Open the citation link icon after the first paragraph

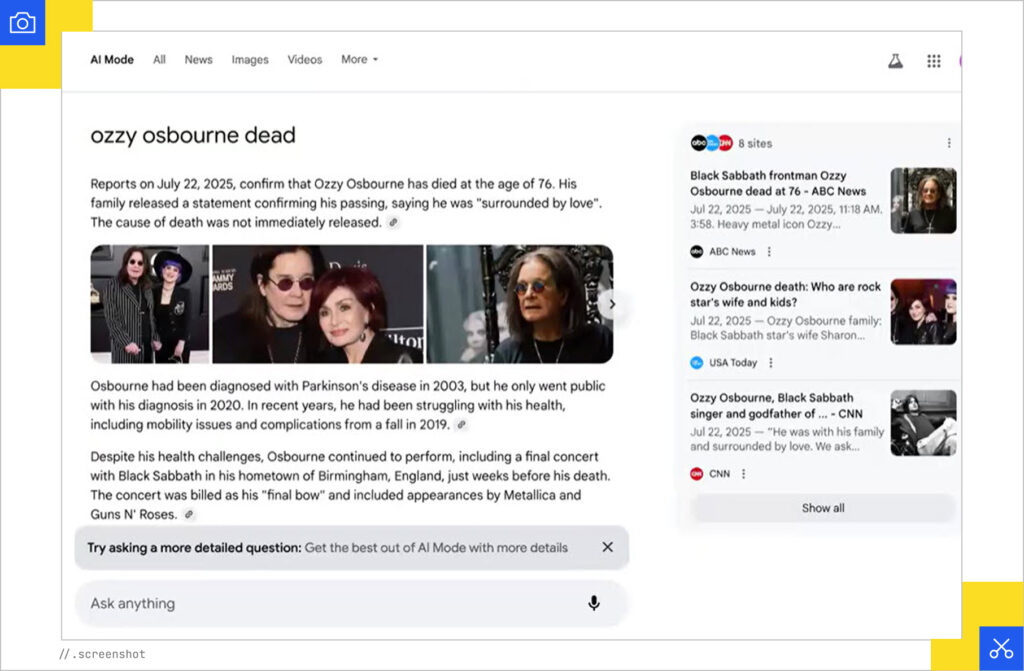(x=392, y=222)
